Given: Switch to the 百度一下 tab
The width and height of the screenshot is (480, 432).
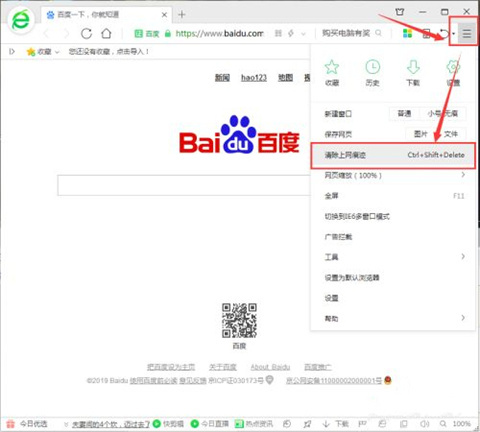Looking at the screenshot, I should pos(105,15).
